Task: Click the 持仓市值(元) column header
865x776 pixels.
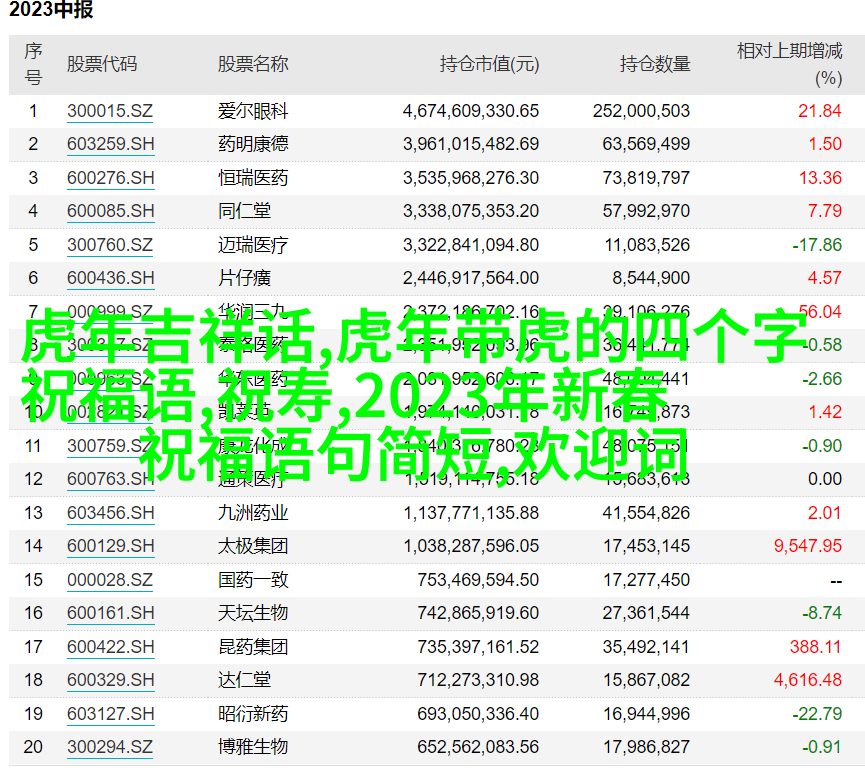Action: point(489,65)
